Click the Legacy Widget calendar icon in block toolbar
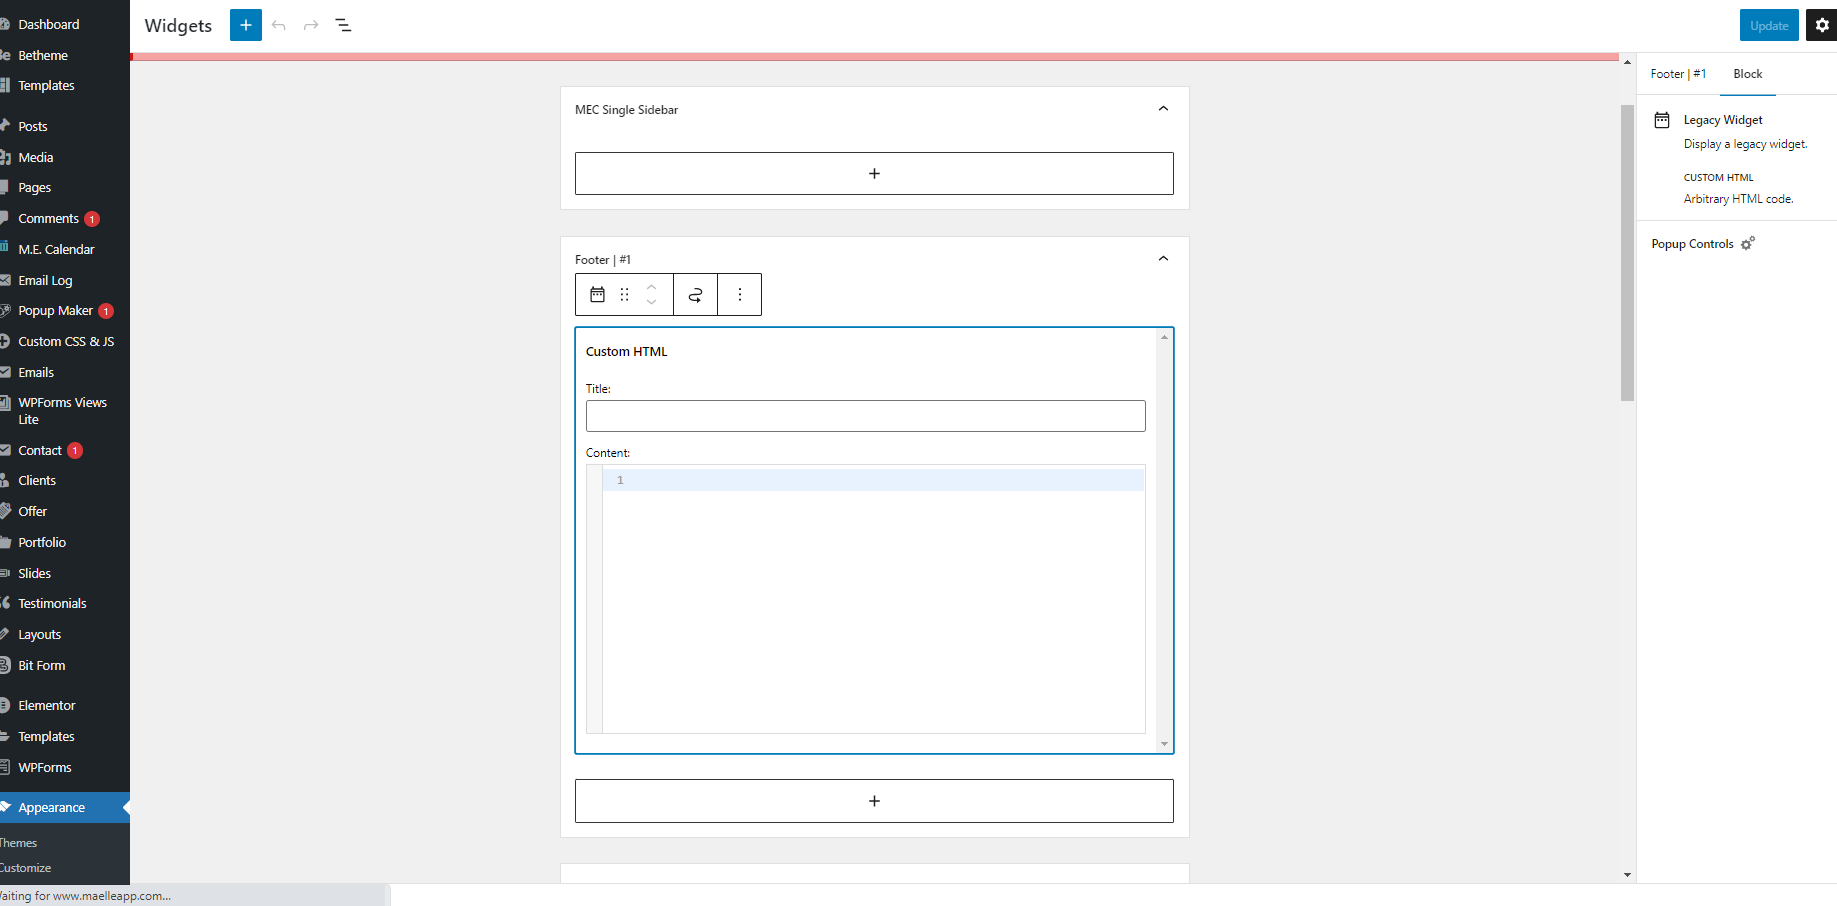1837x906 pixels. click(x=597, y=294)
